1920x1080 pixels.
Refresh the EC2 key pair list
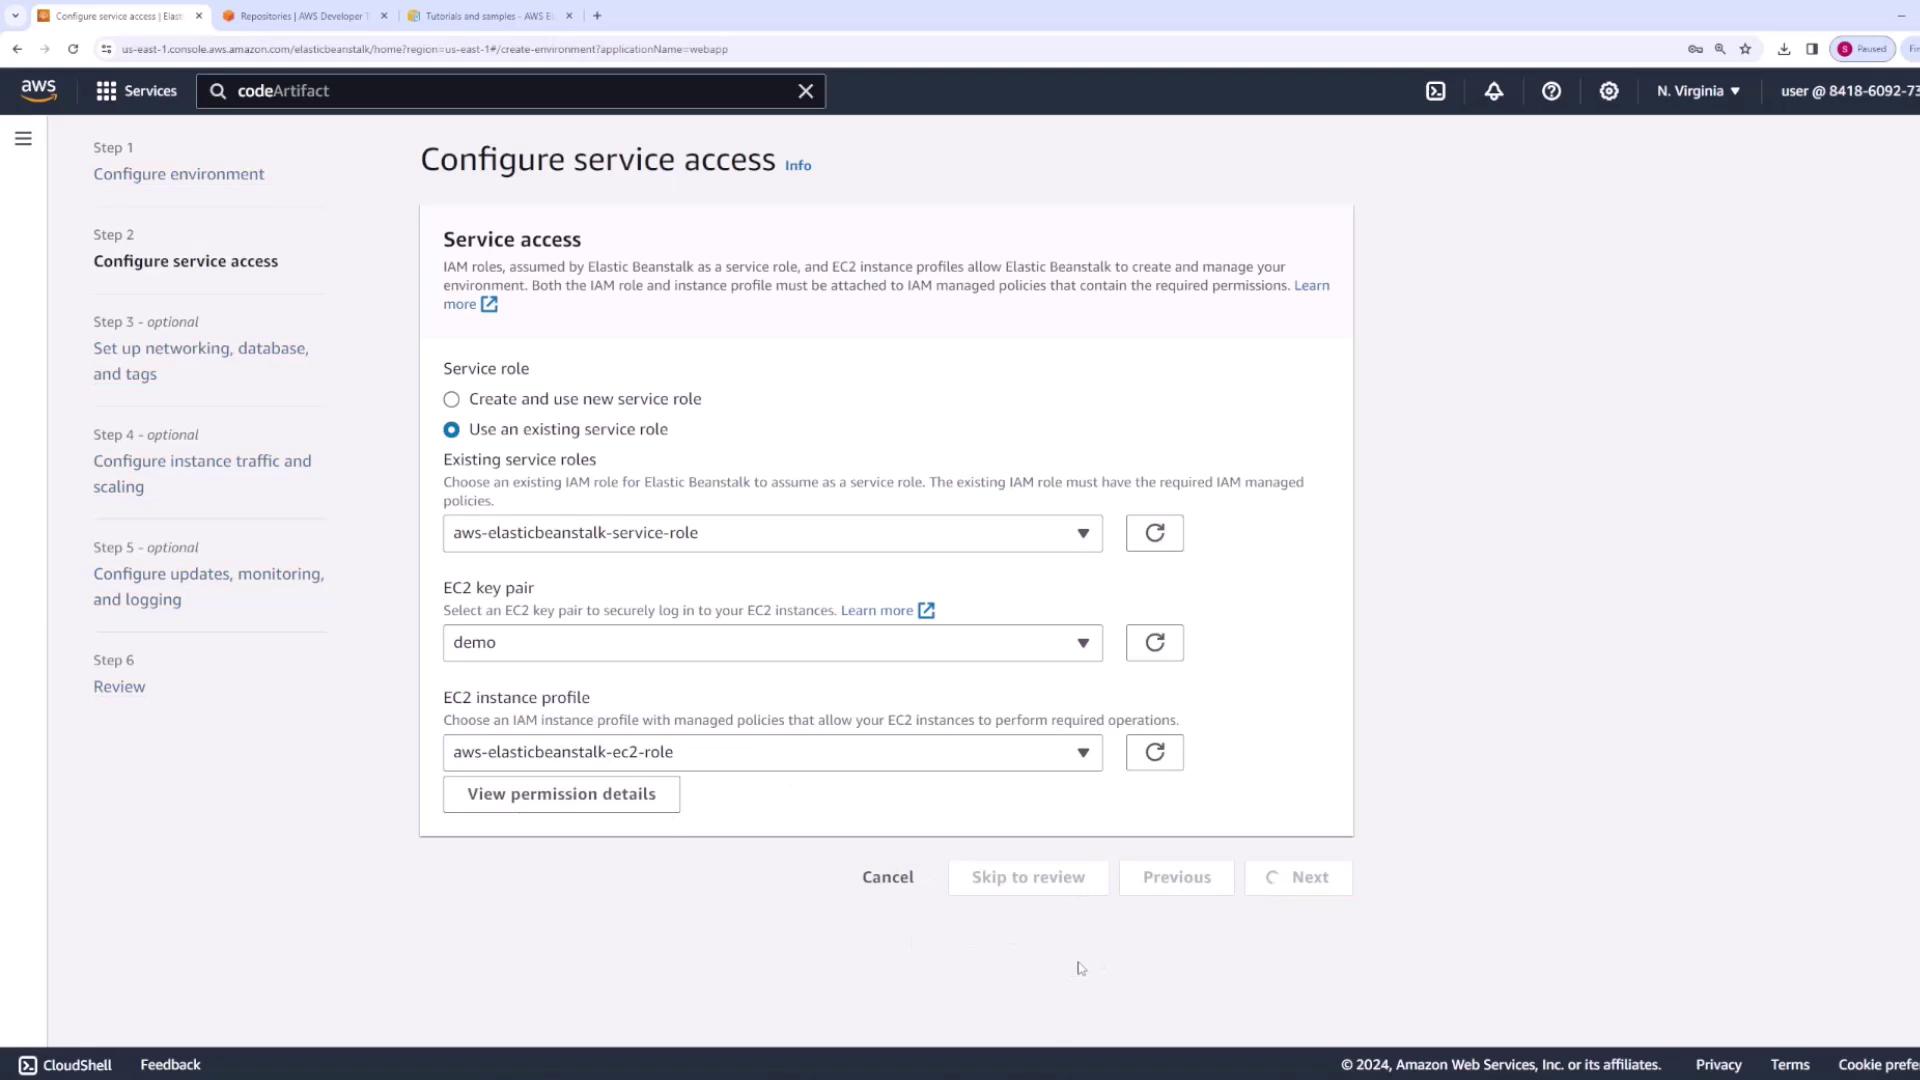1154,643
